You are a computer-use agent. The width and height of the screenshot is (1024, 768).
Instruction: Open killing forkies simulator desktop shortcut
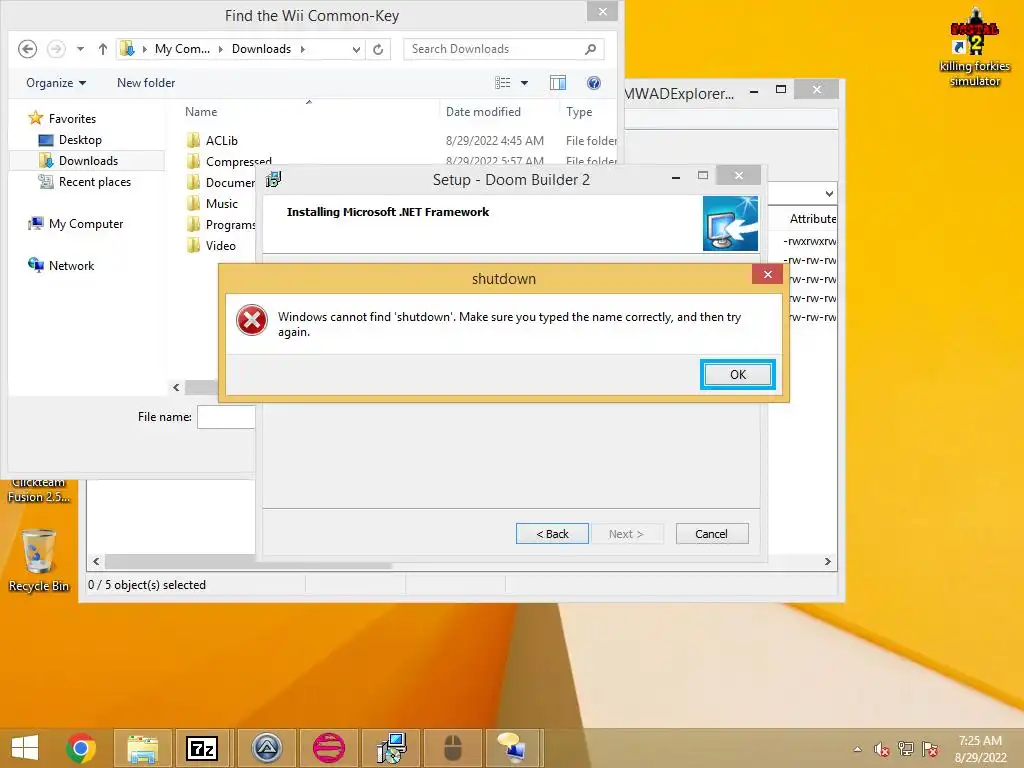(974, 47)
